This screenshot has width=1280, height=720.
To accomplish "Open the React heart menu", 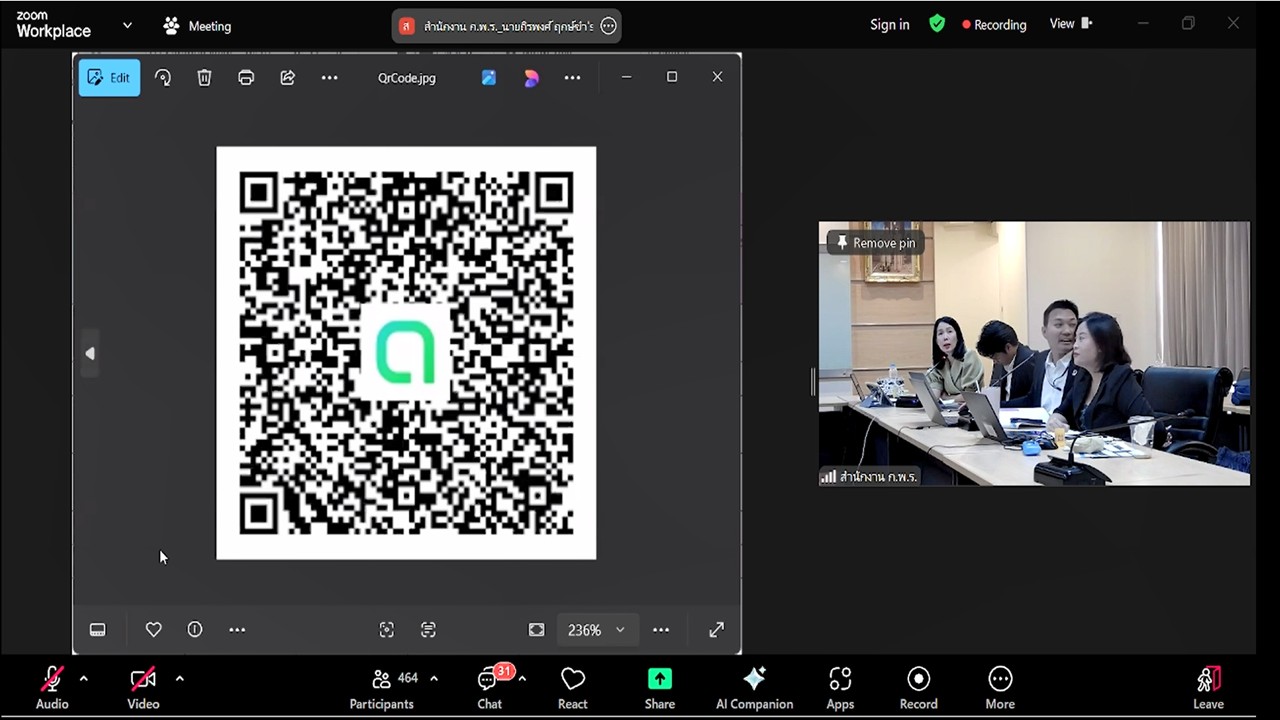I will (573, 688).
